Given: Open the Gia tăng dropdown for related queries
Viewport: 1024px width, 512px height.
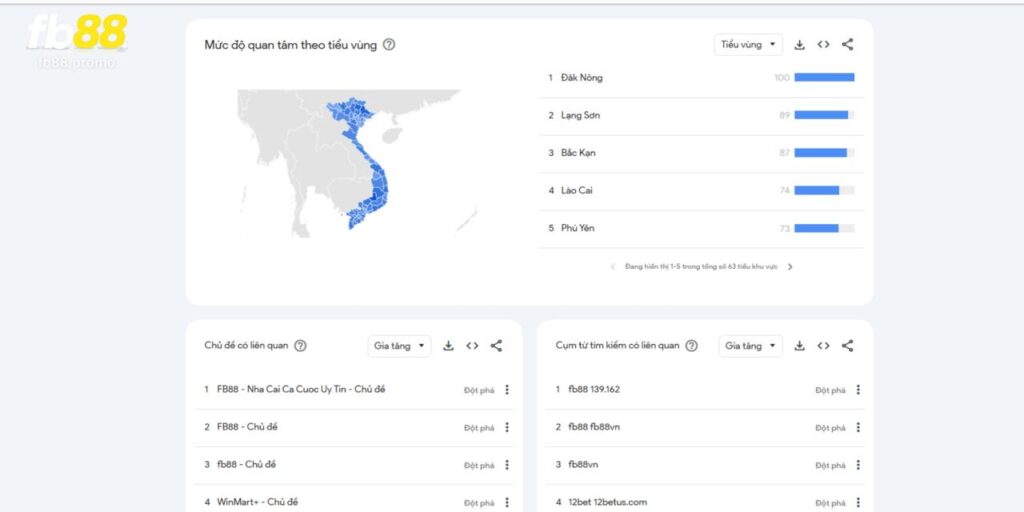Looking at the screenshot, I should (x=750, y=346).
